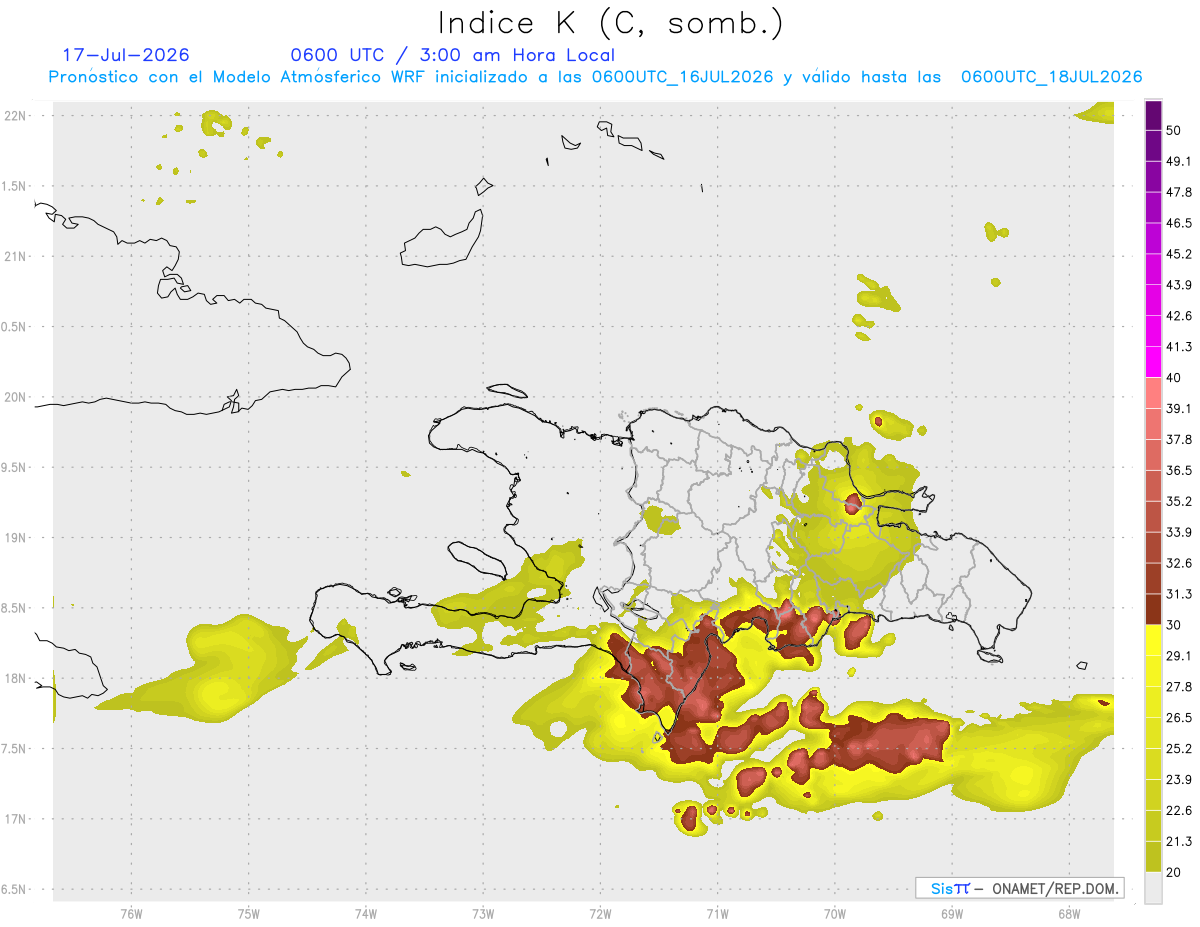This screenshot has width=1200, height=927.
Task: Click legend value '20' at colorbar bottom
Action: (1173, 872)
